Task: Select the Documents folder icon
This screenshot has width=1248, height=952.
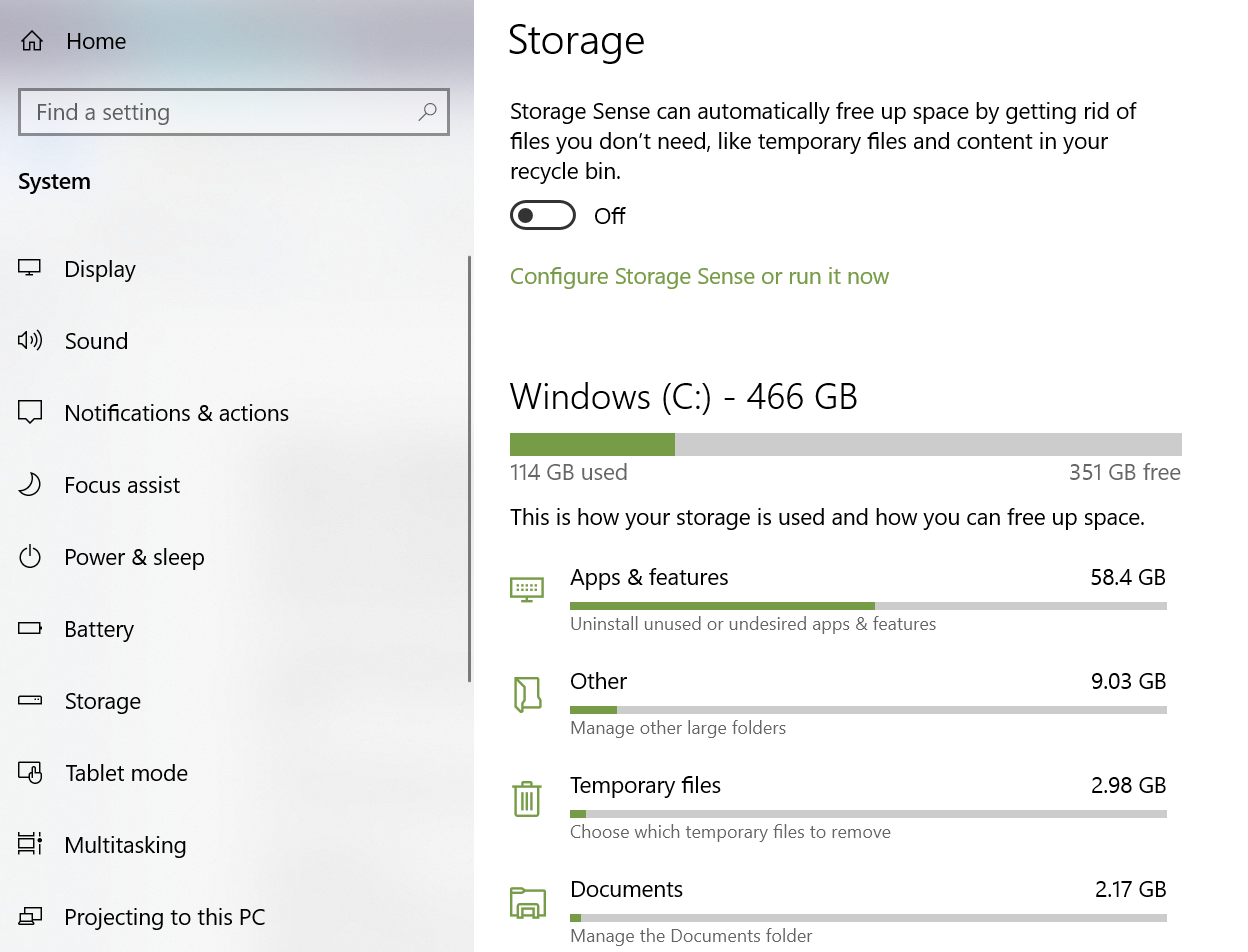Action: point(527,901)
